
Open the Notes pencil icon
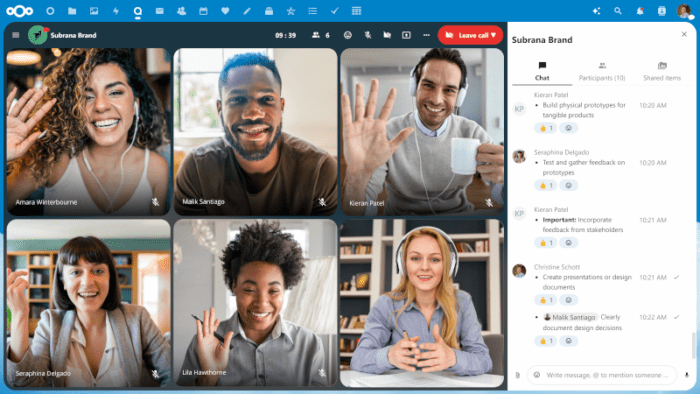247,11
